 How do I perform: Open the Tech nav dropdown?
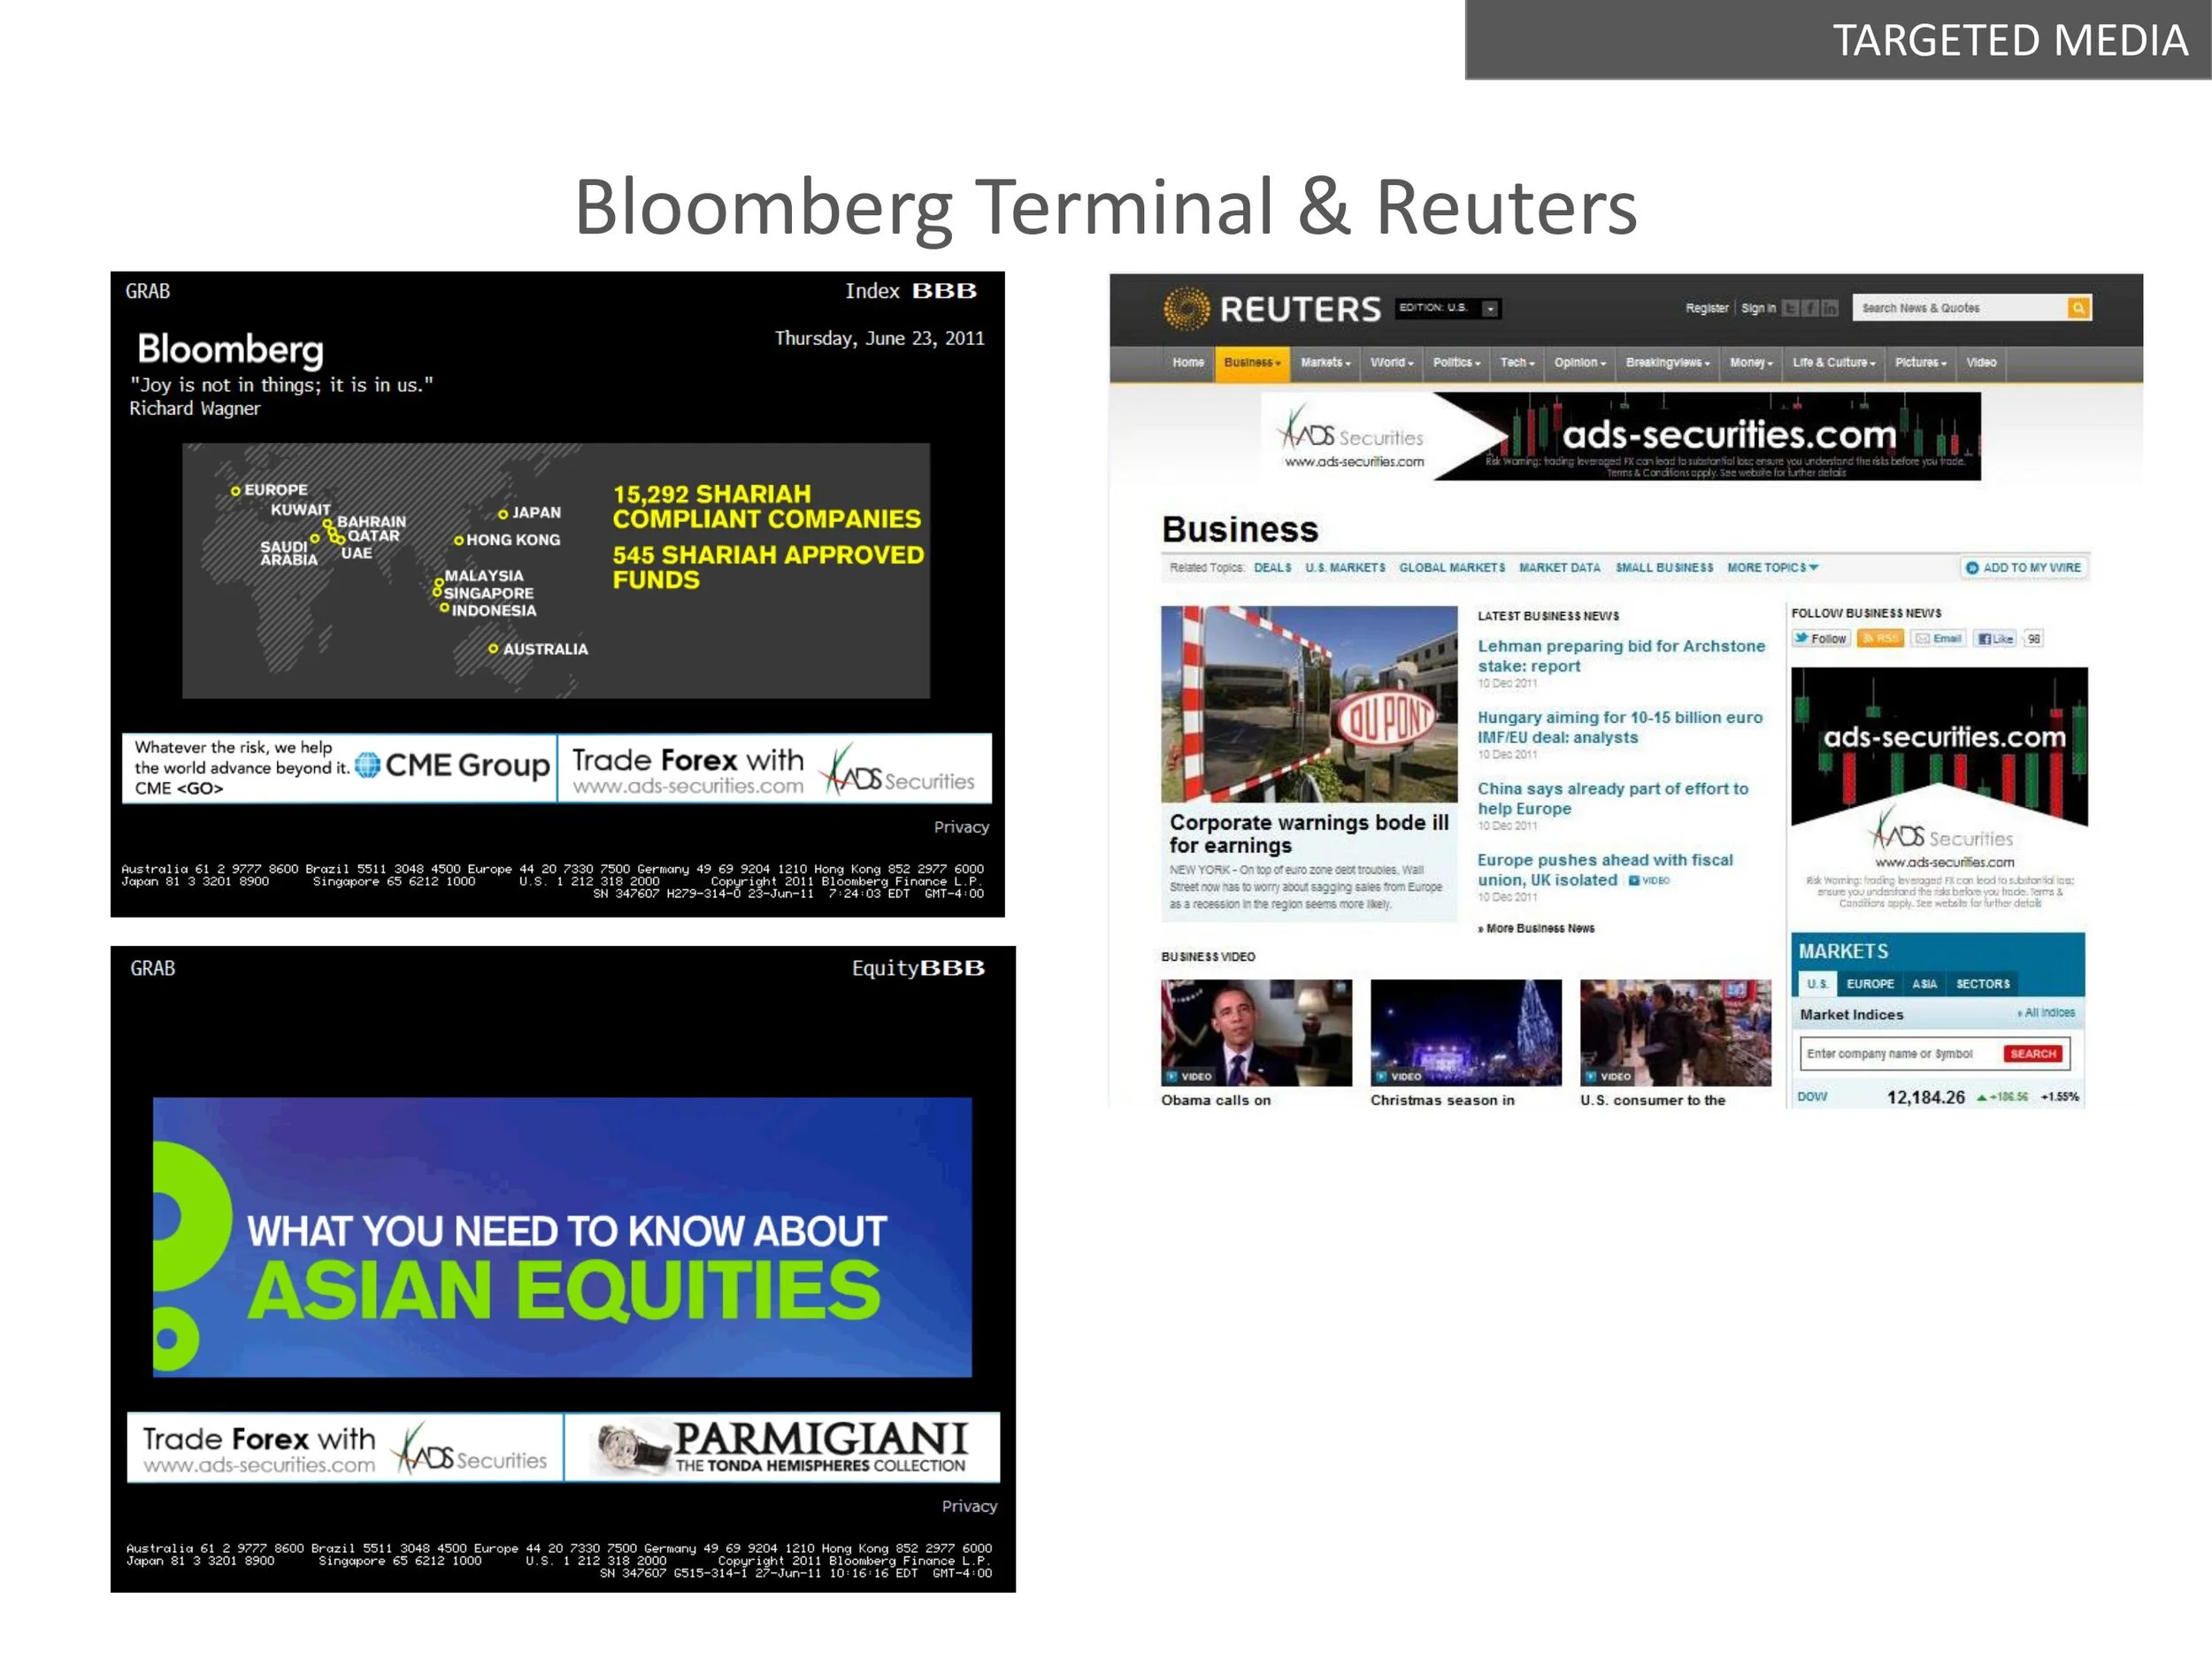tap(1517, 363)
